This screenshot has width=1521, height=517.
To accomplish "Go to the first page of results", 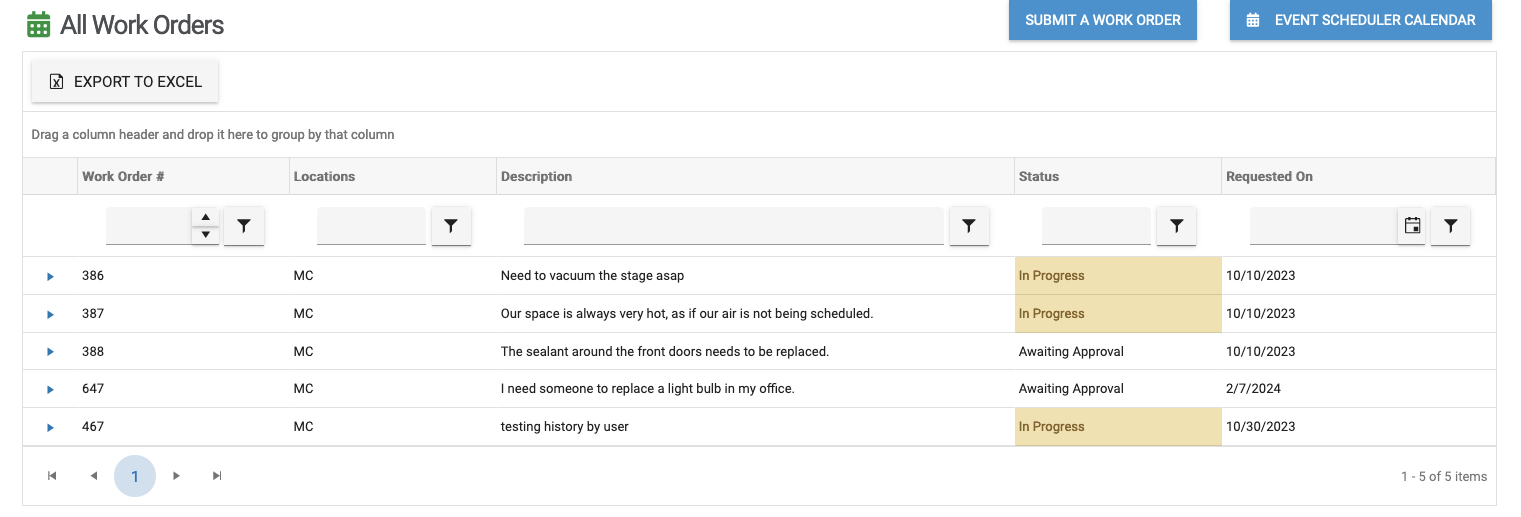I will click(52, 476).
